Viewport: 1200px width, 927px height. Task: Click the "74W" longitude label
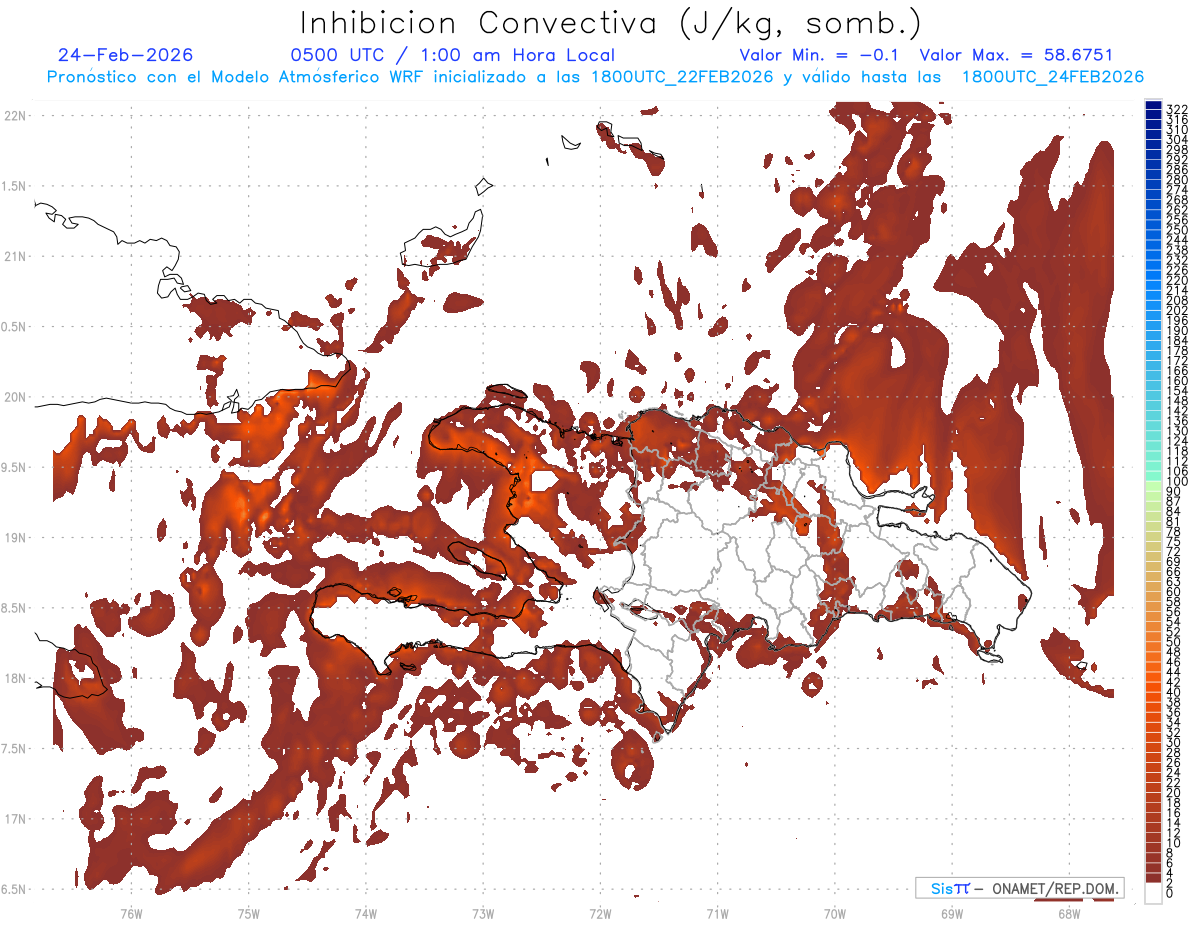(366, 913)
